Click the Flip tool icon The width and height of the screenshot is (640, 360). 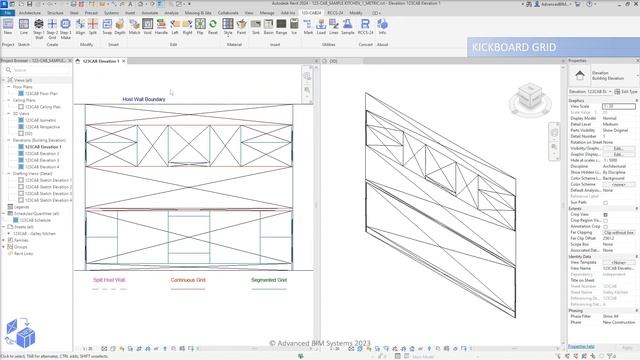point(200,26)
